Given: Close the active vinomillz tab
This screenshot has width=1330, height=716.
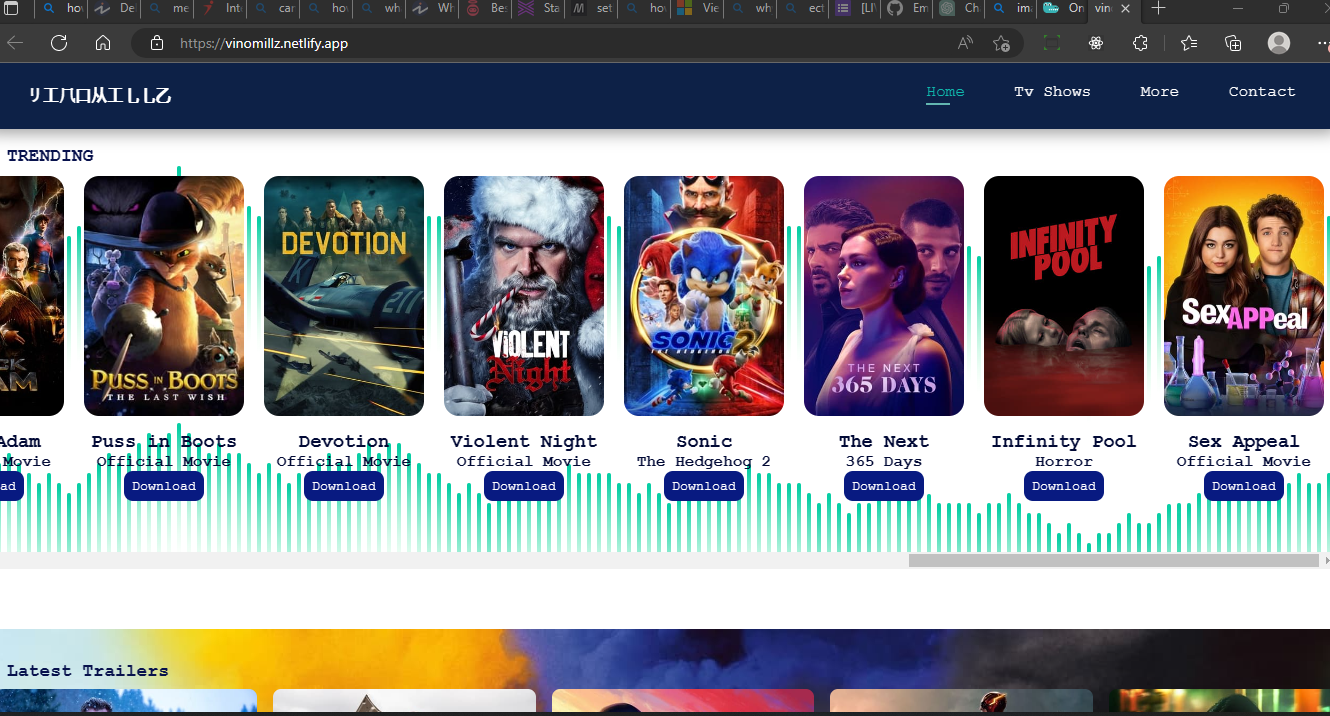Looking at the screenshot, I should click(1126, 8).
